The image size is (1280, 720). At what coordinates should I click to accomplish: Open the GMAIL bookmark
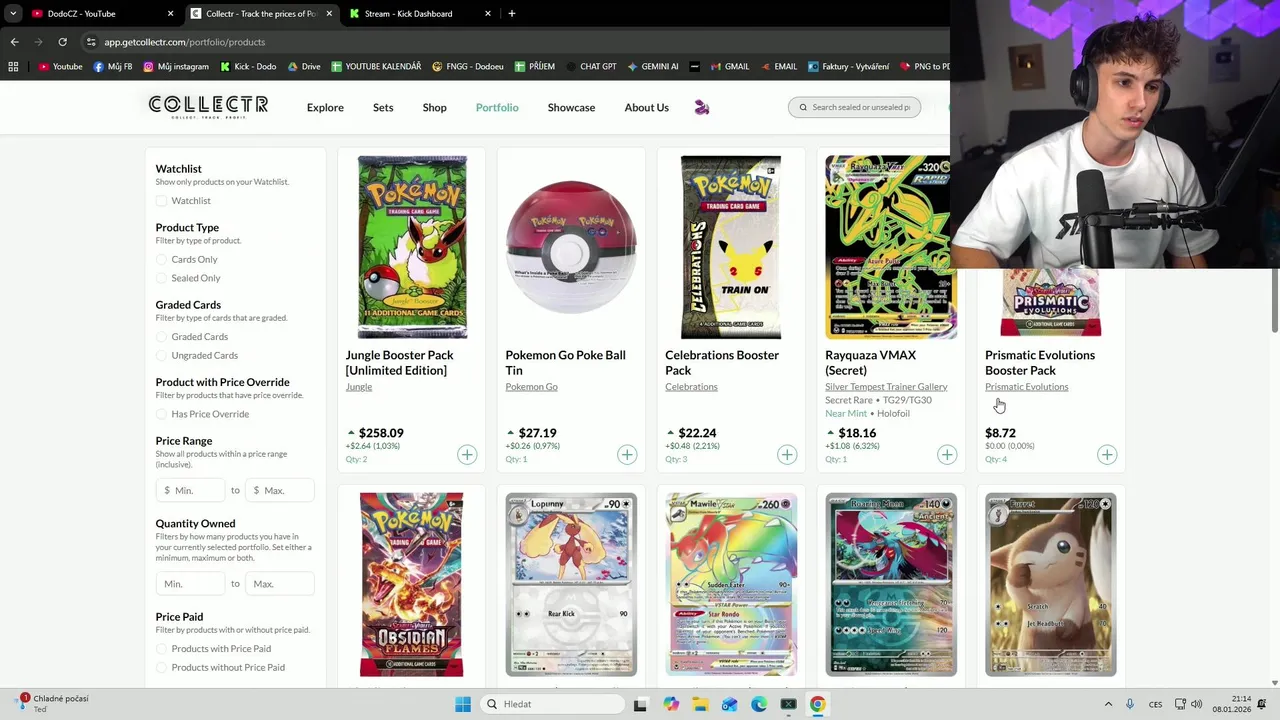pyautogui.click(x=729, y=67)
